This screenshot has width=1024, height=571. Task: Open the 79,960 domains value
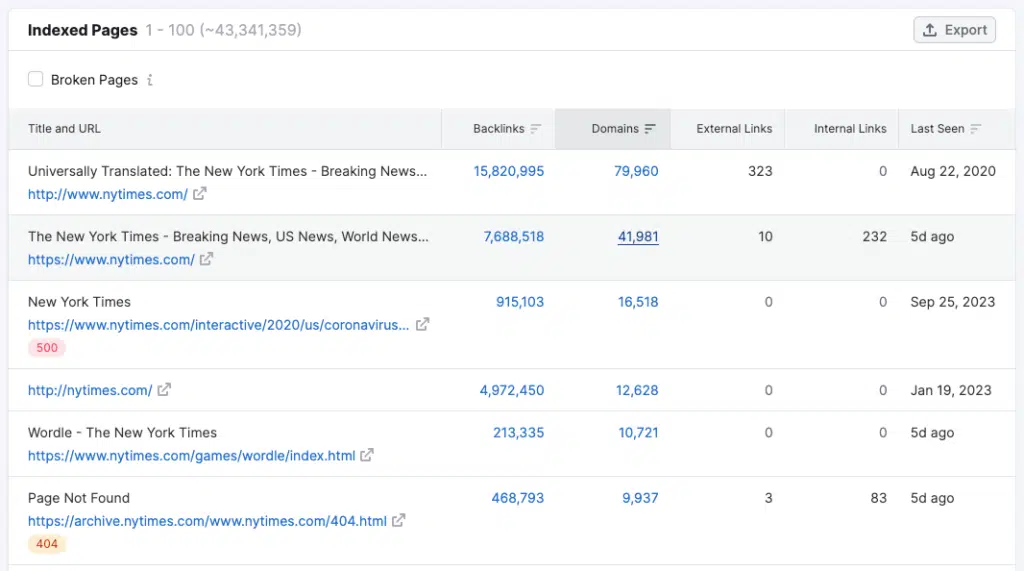pos(636,171)
